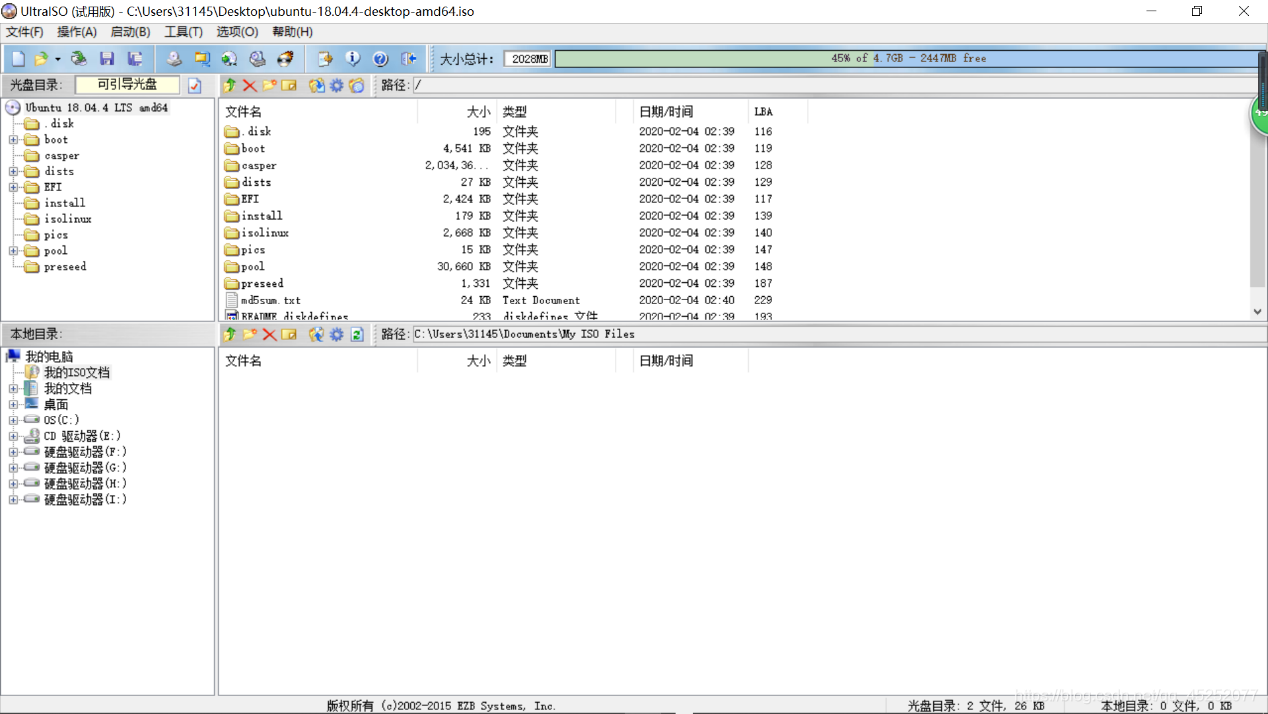The height and width of the screenshot is (714, 1268).
Task: Expand the CD 驱动器(E:) node
Action: [14, 436]
